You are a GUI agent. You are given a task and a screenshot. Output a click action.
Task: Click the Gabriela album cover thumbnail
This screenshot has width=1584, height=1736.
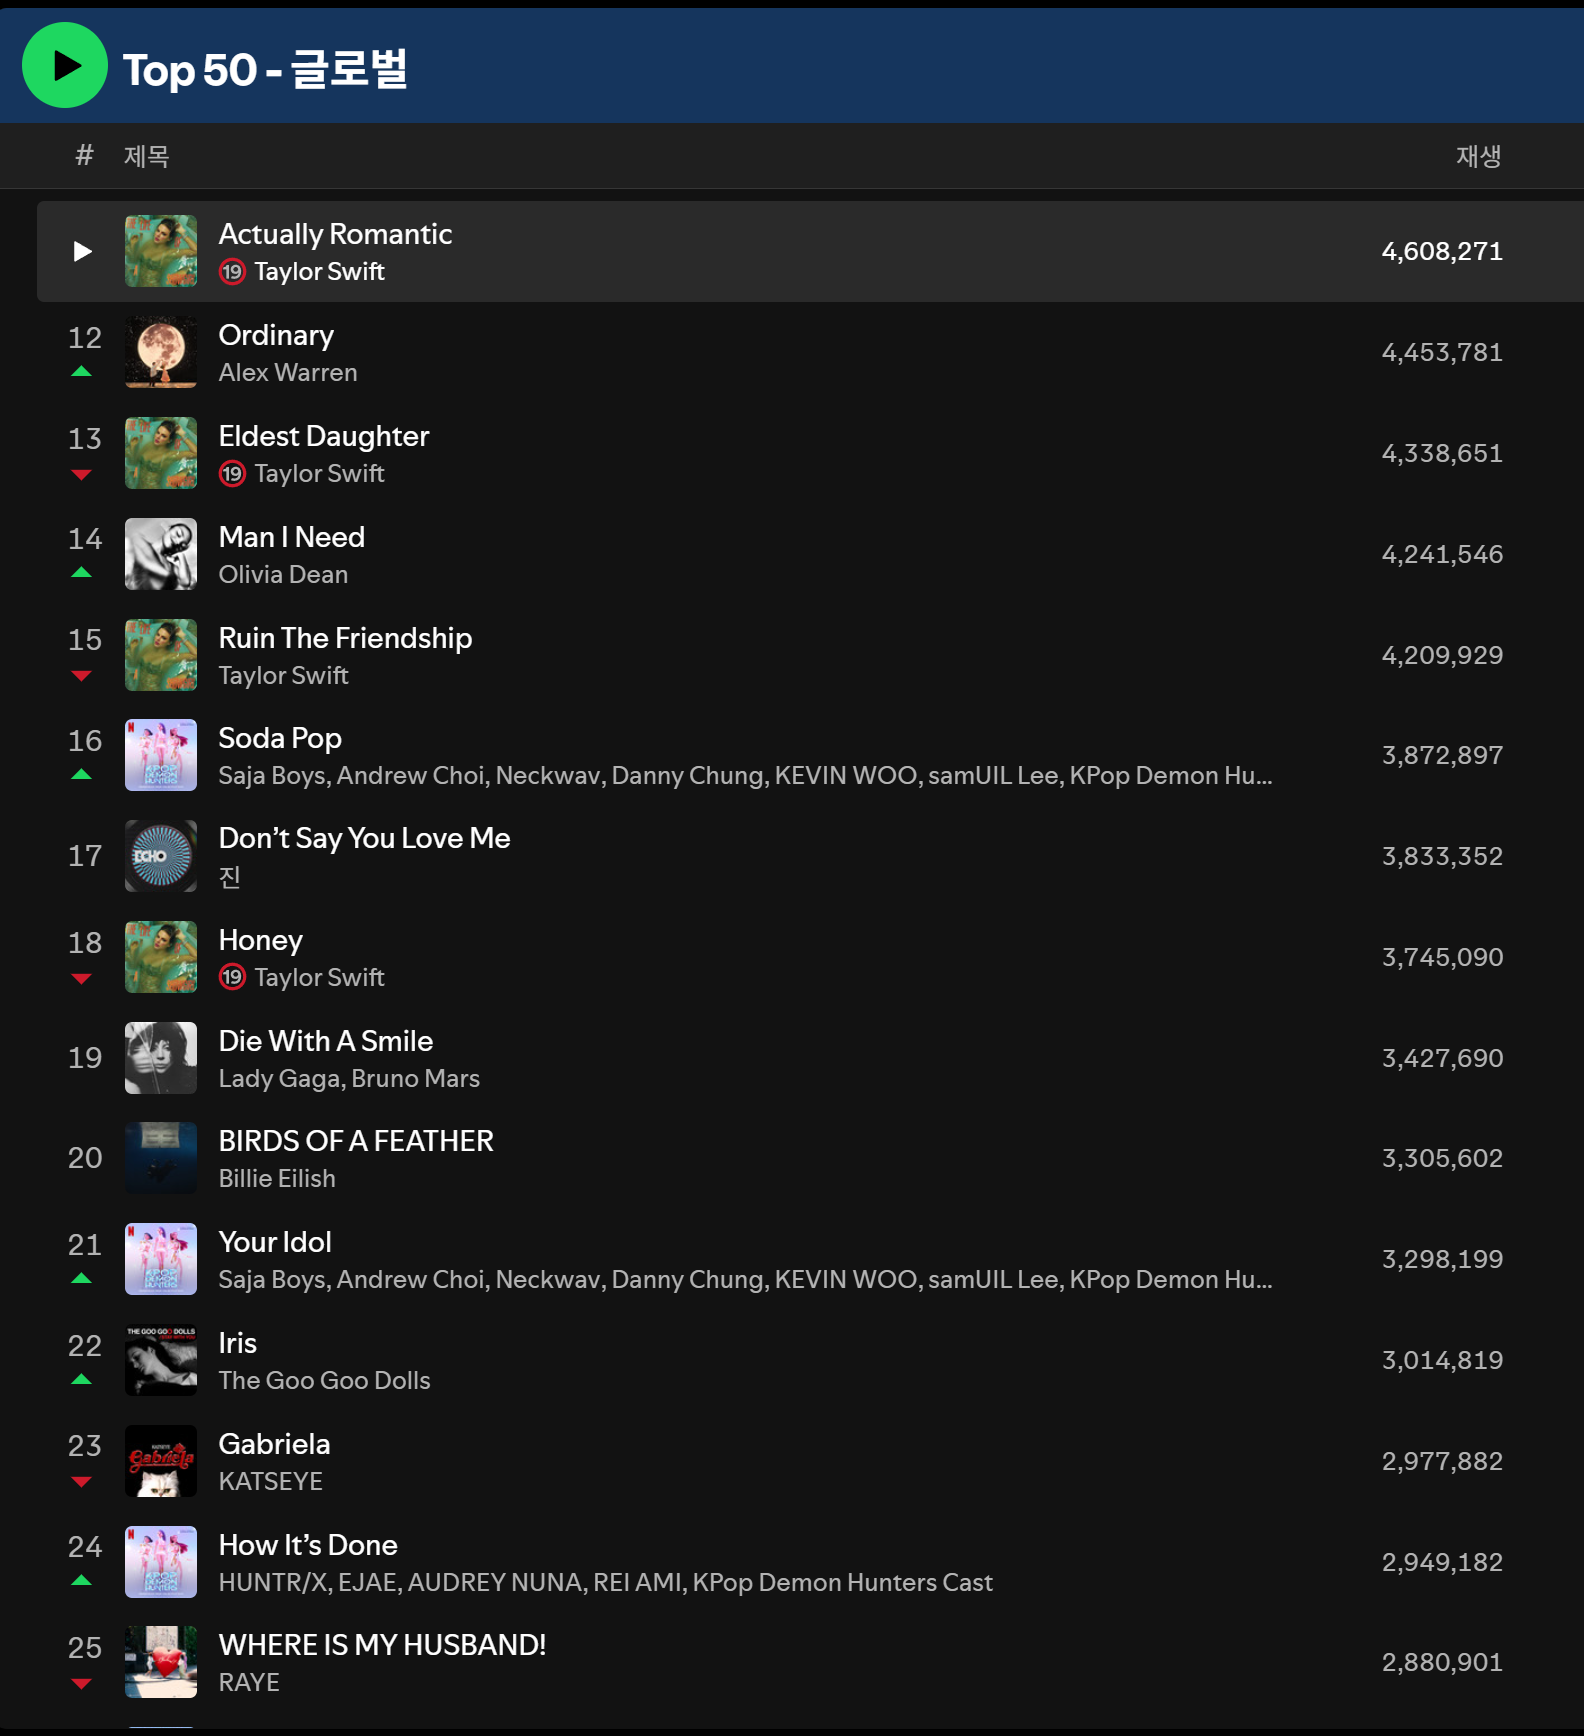(x=161, y=1461)
